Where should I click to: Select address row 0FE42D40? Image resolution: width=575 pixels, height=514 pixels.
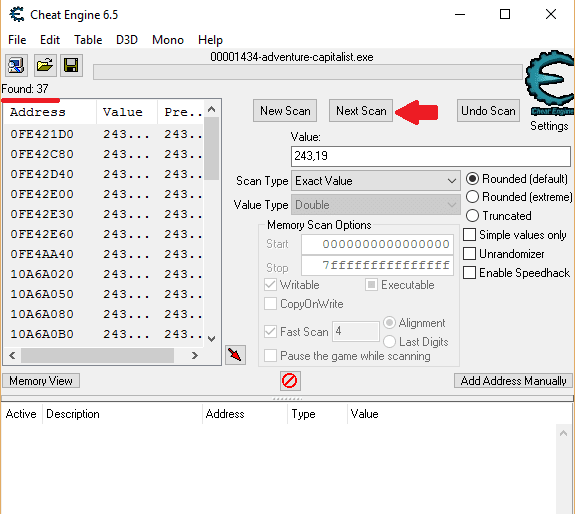(103, 174)
